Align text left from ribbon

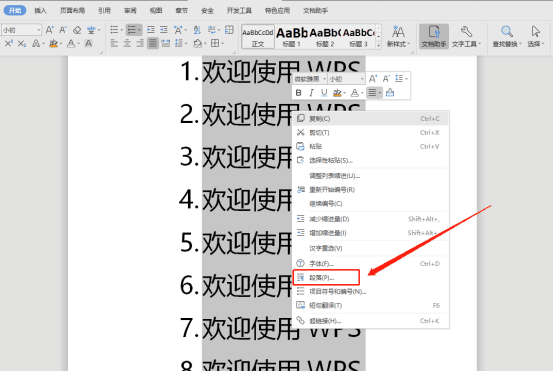[114, 43]
